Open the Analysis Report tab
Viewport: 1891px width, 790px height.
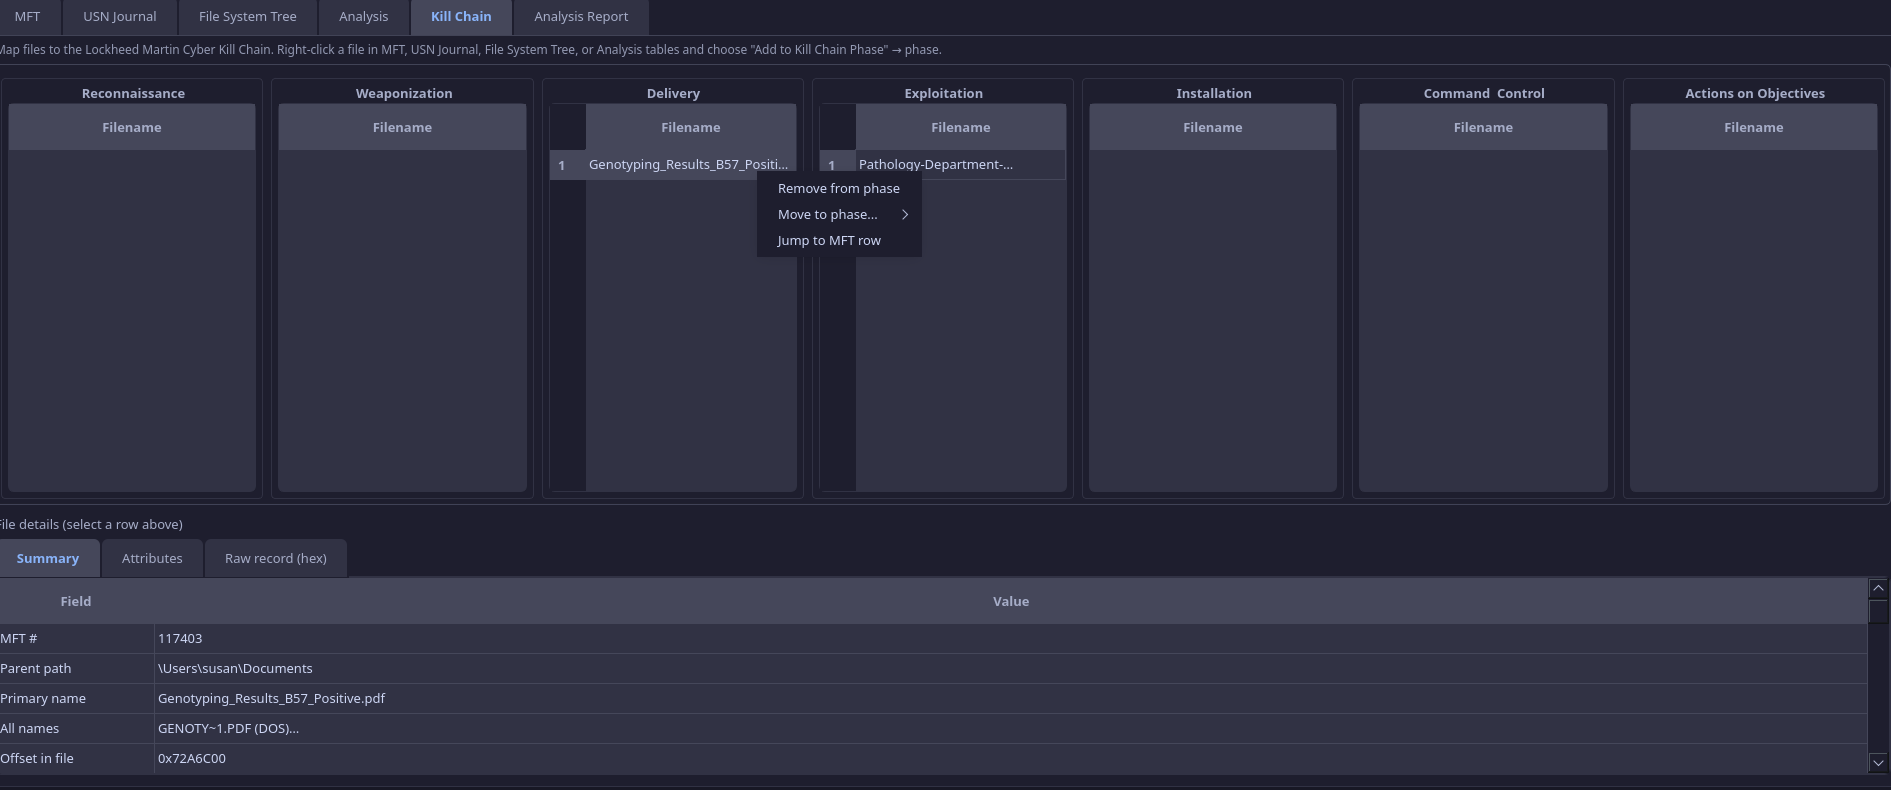coord(580,17)
